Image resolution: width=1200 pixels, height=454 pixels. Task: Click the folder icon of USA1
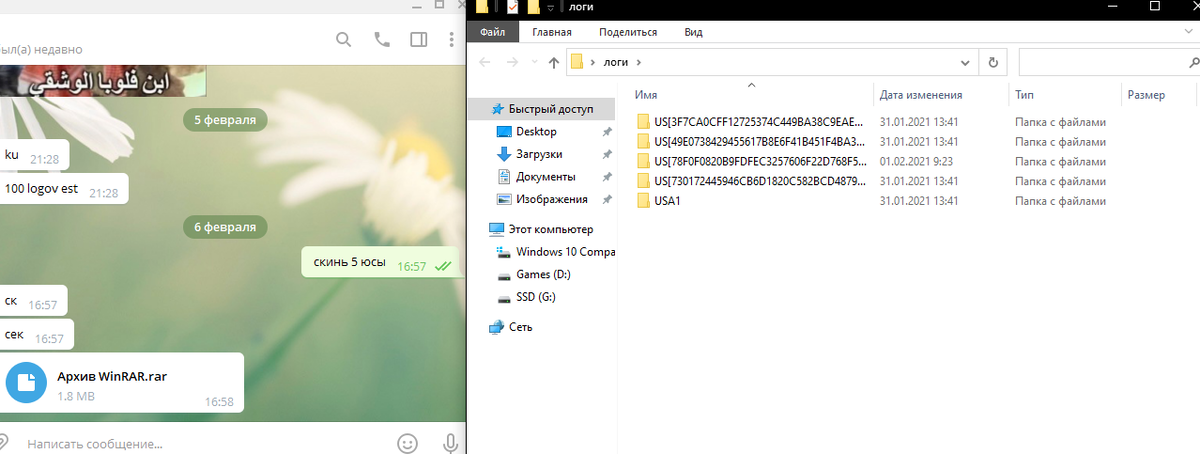(x=643, y=200)
